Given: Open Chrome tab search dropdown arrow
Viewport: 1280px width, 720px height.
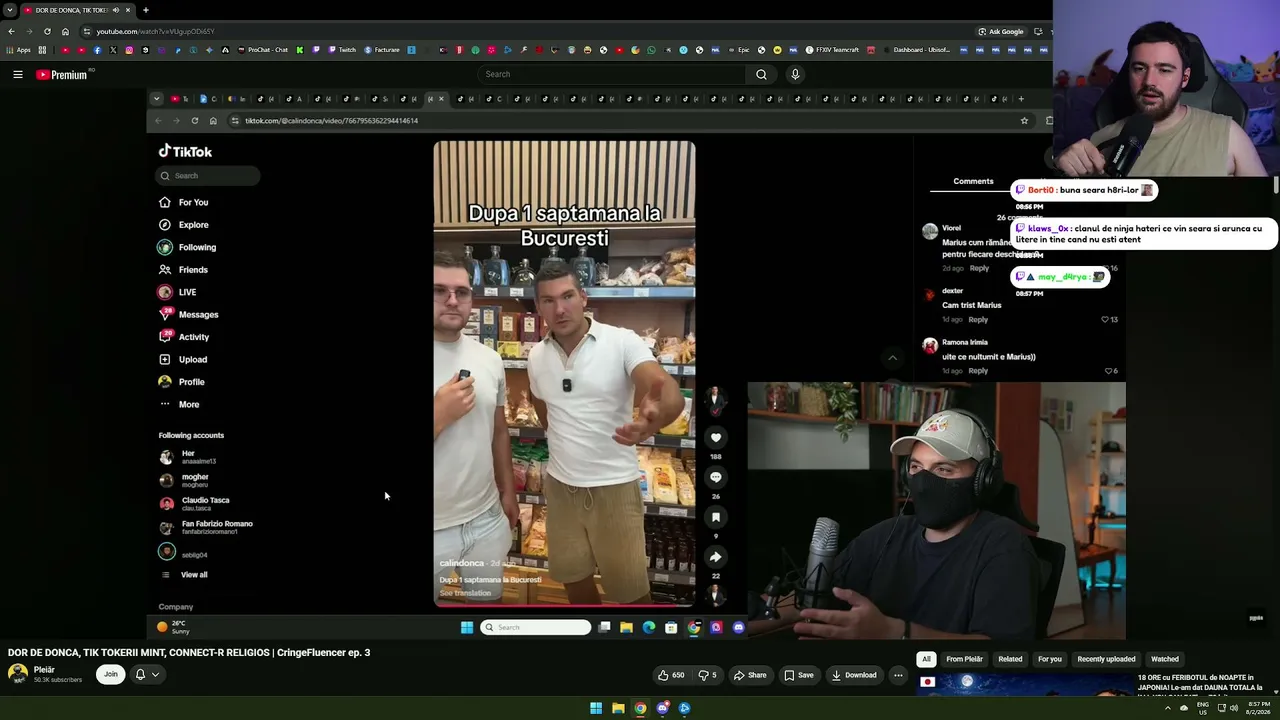Looking at the screenshot, I should pos(10,10).
